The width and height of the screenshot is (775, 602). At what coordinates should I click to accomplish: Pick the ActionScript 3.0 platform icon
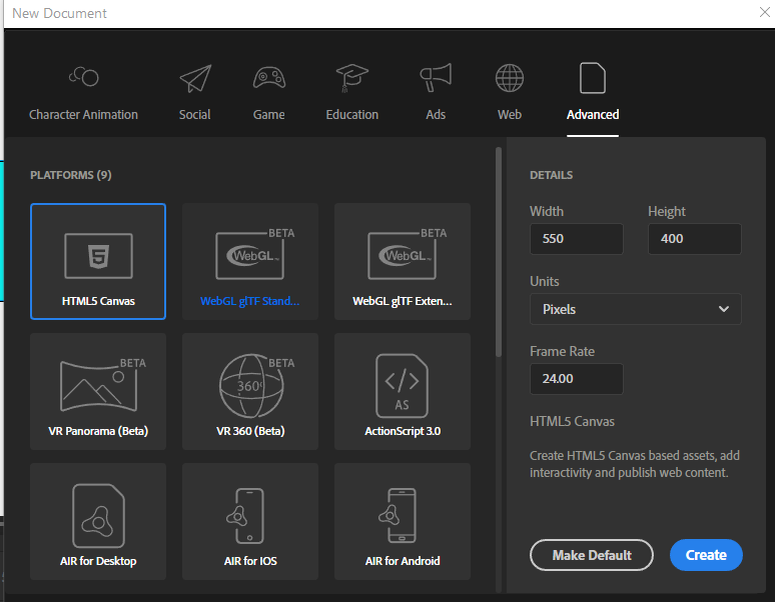click(x=402, y=386)
